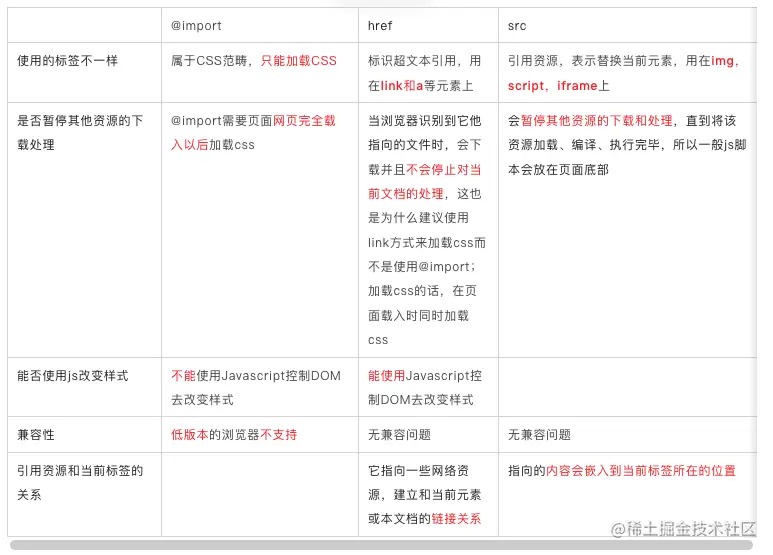This screenshot has width=773, height=555.
Task: Click the src cell beginning 会暂停其他资源的下载和处理
Action: [628, 230]
